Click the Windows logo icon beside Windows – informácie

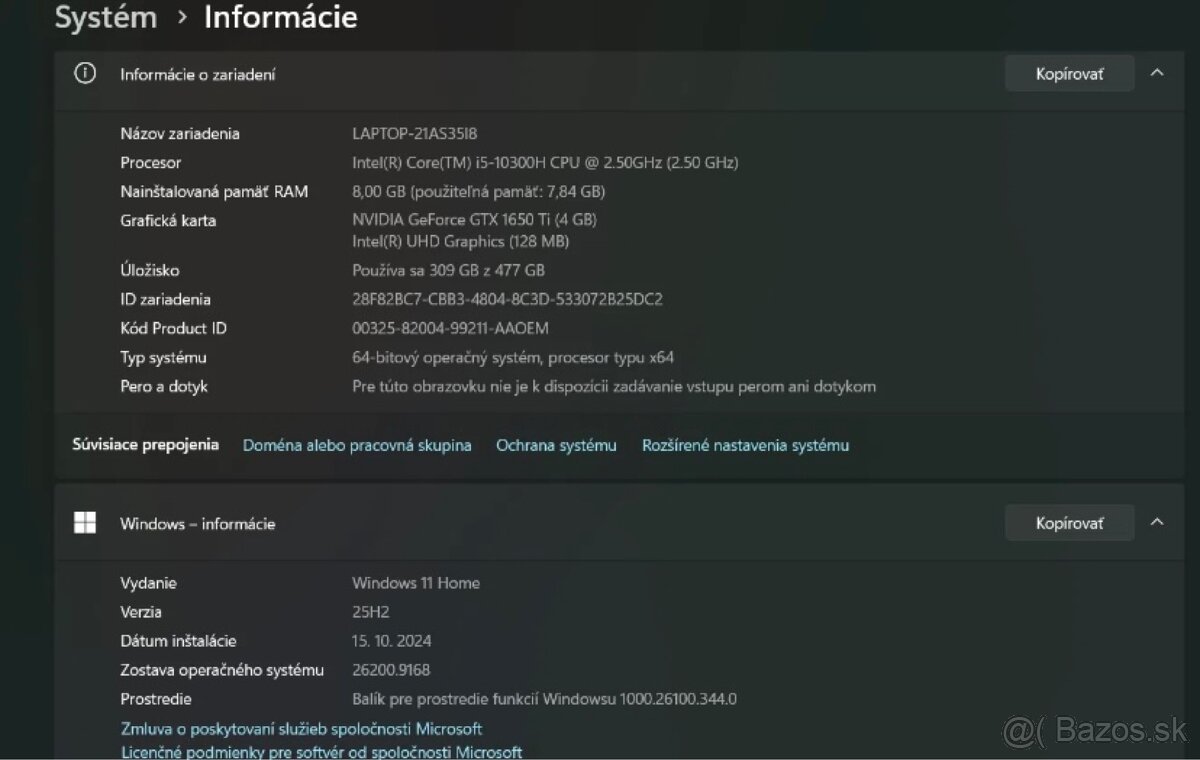click(x=85, y=523)
